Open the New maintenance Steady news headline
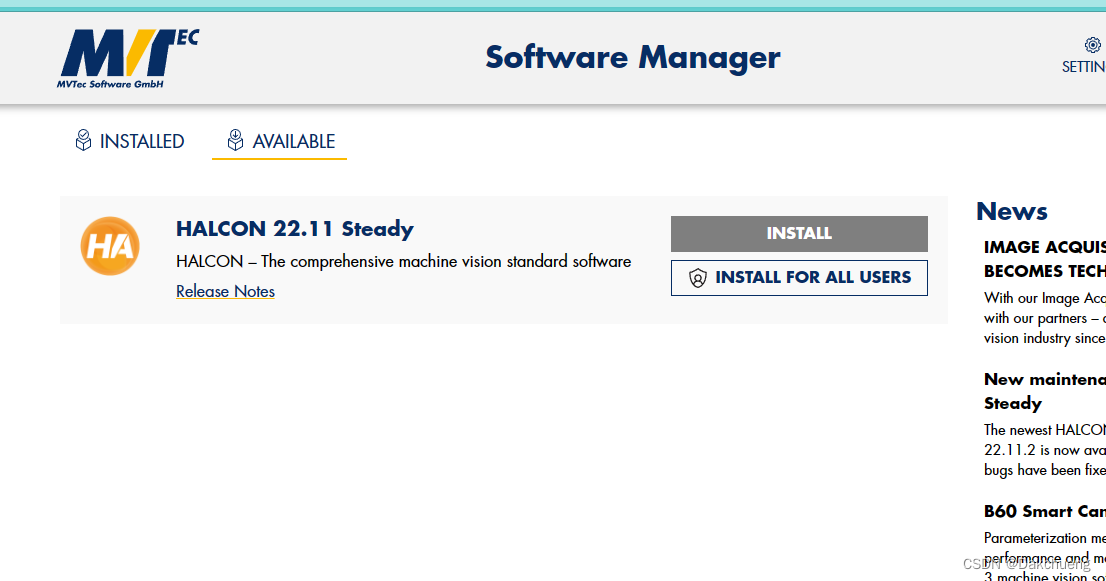Viewport: 1106px width, 581px height. pos(1045,391)
